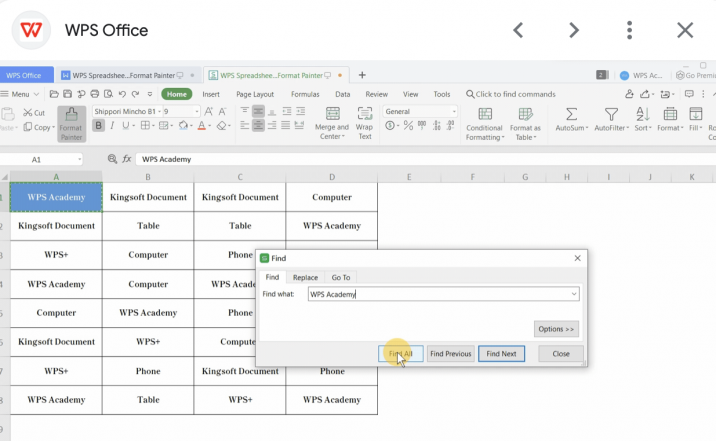The height and width of the screenshot is (441, 716).
Task: Click the Undo arrow in quick toolbar
Action: (123, 94)
